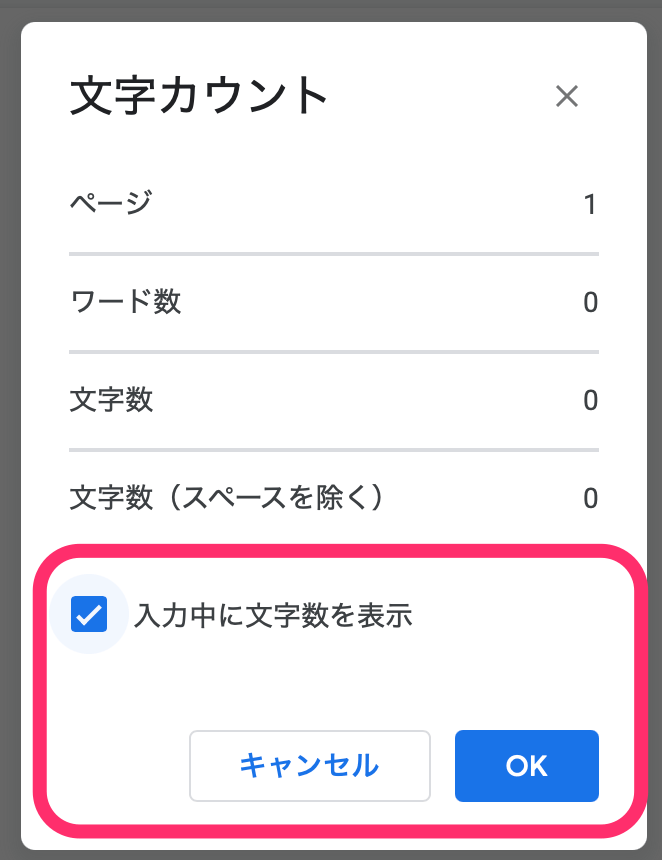The width and height of the screenshot is (662, 860).
Task: Click the page count value 1
Action: (x=590, y=205)
